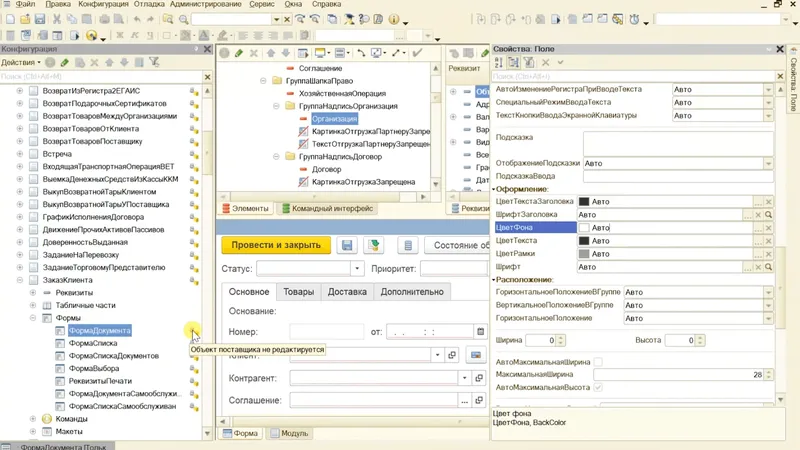
Task: Collapse the Формы tree node
Action: (x=33, y=317)
